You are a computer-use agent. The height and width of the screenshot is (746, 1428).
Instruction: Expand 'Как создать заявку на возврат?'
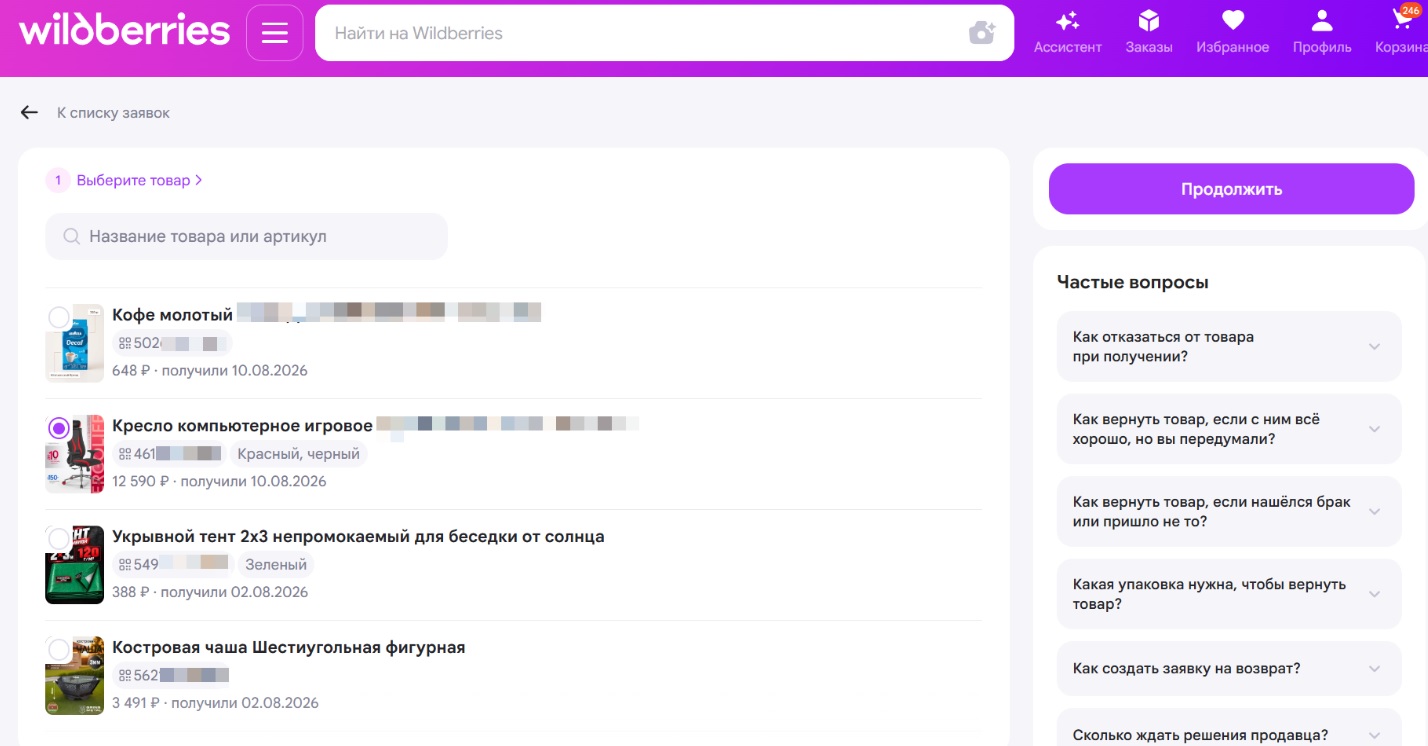[x=1229, y=669]
